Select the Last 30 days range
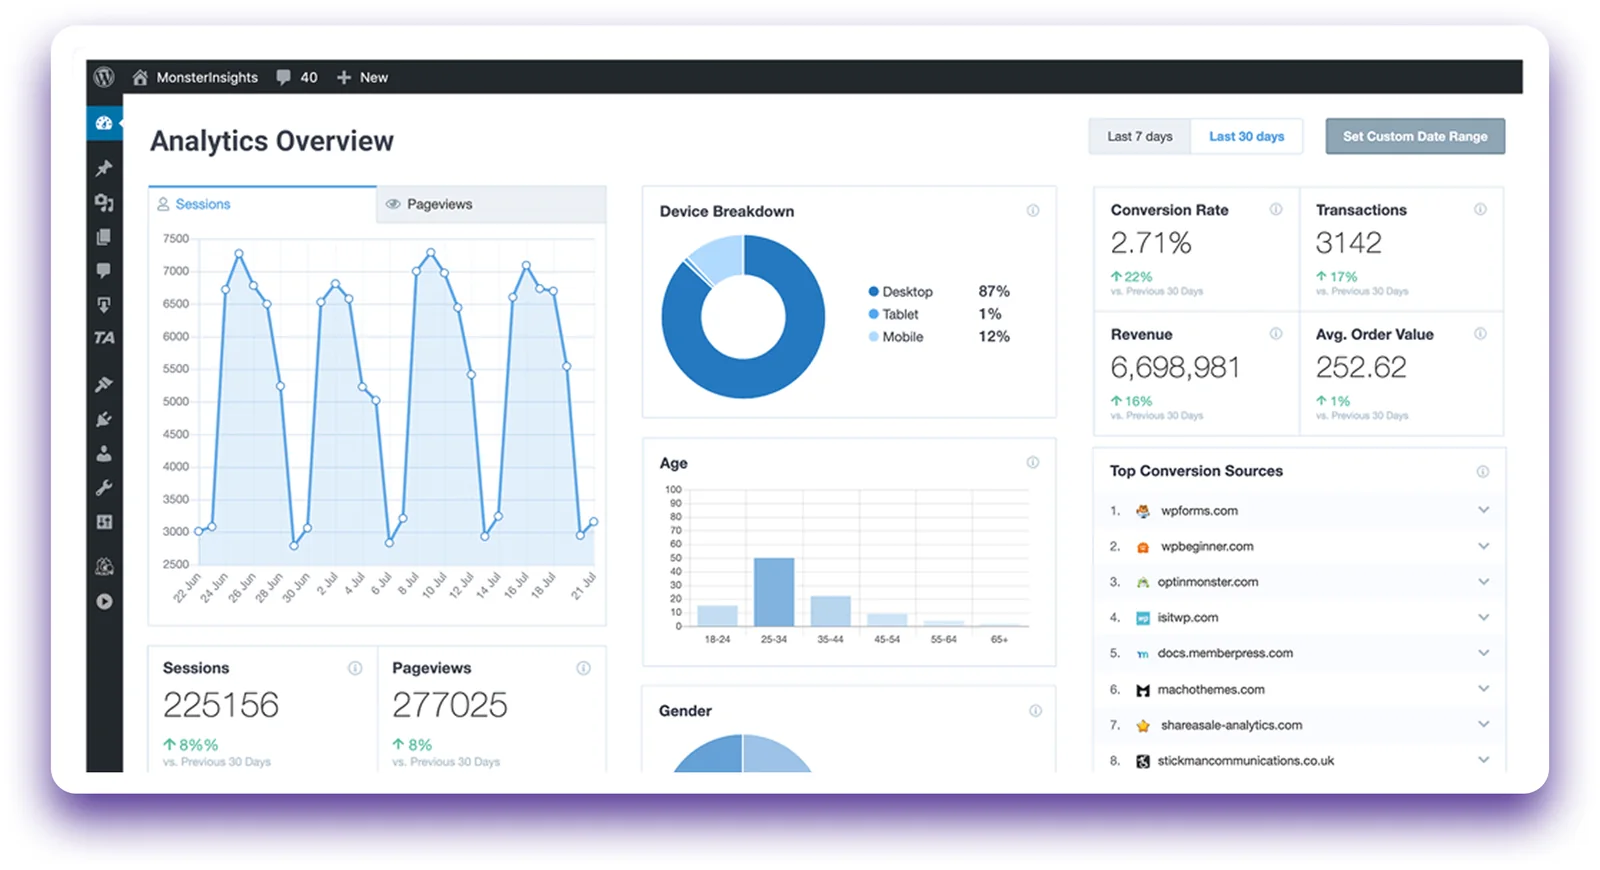This screenshot has width=1600, height=870. [1246, 136]
